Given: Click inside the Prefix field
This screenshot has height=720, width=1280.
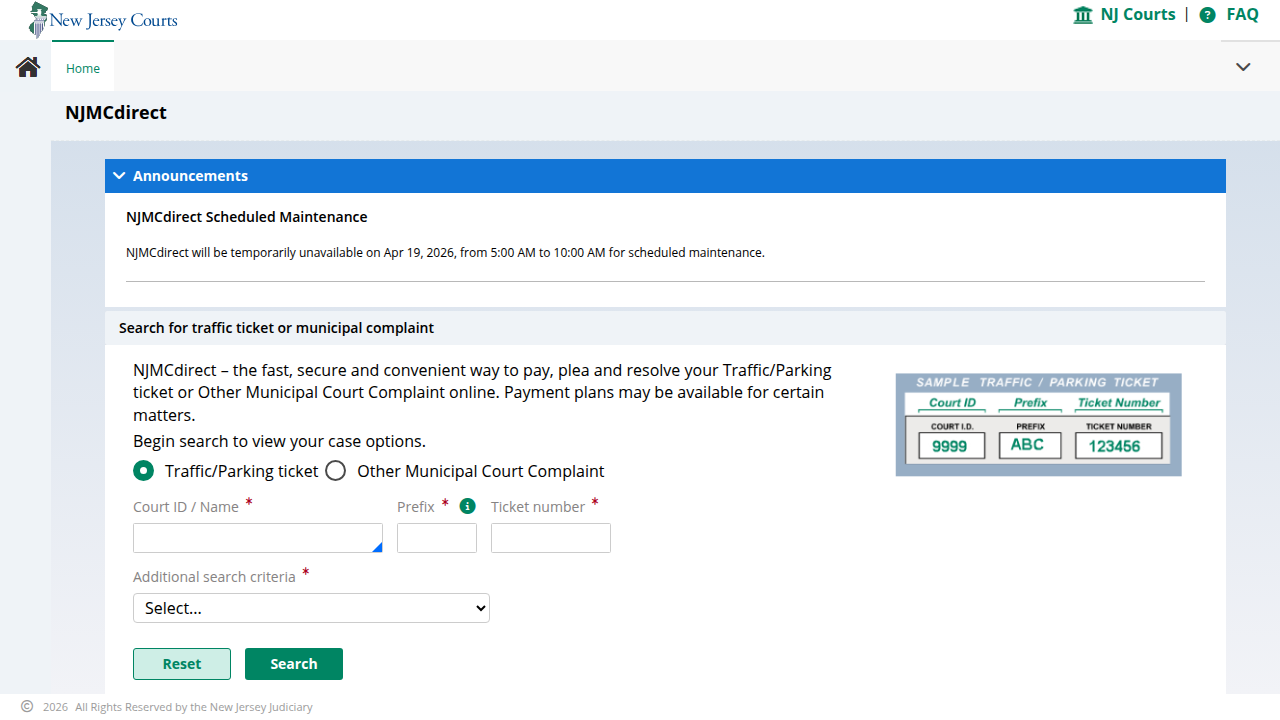Looking at the screenshot, I should coord(436,537).
